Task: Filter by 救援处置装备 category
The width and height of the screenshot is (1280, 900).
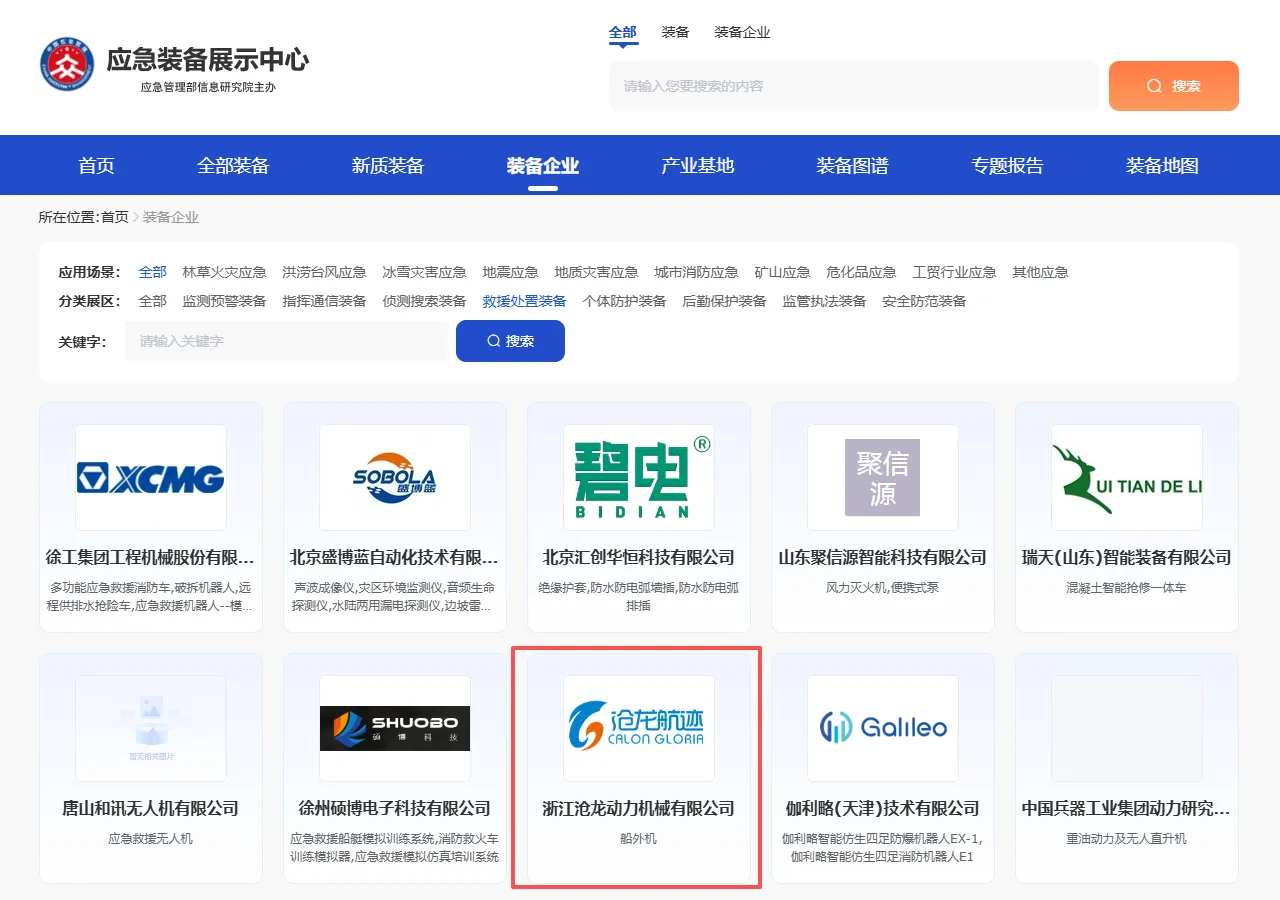Action: tap(525, 301)
